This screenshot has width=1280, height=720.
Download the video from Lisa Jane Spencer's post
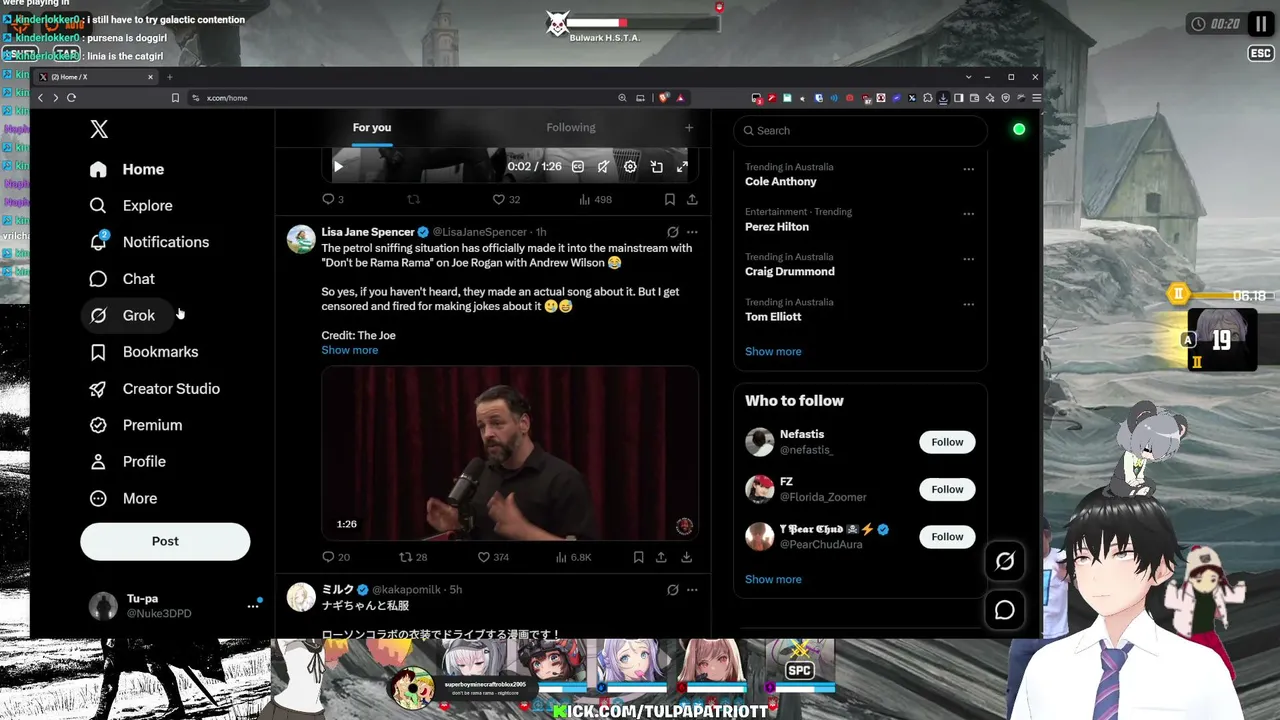click(686, 557)
